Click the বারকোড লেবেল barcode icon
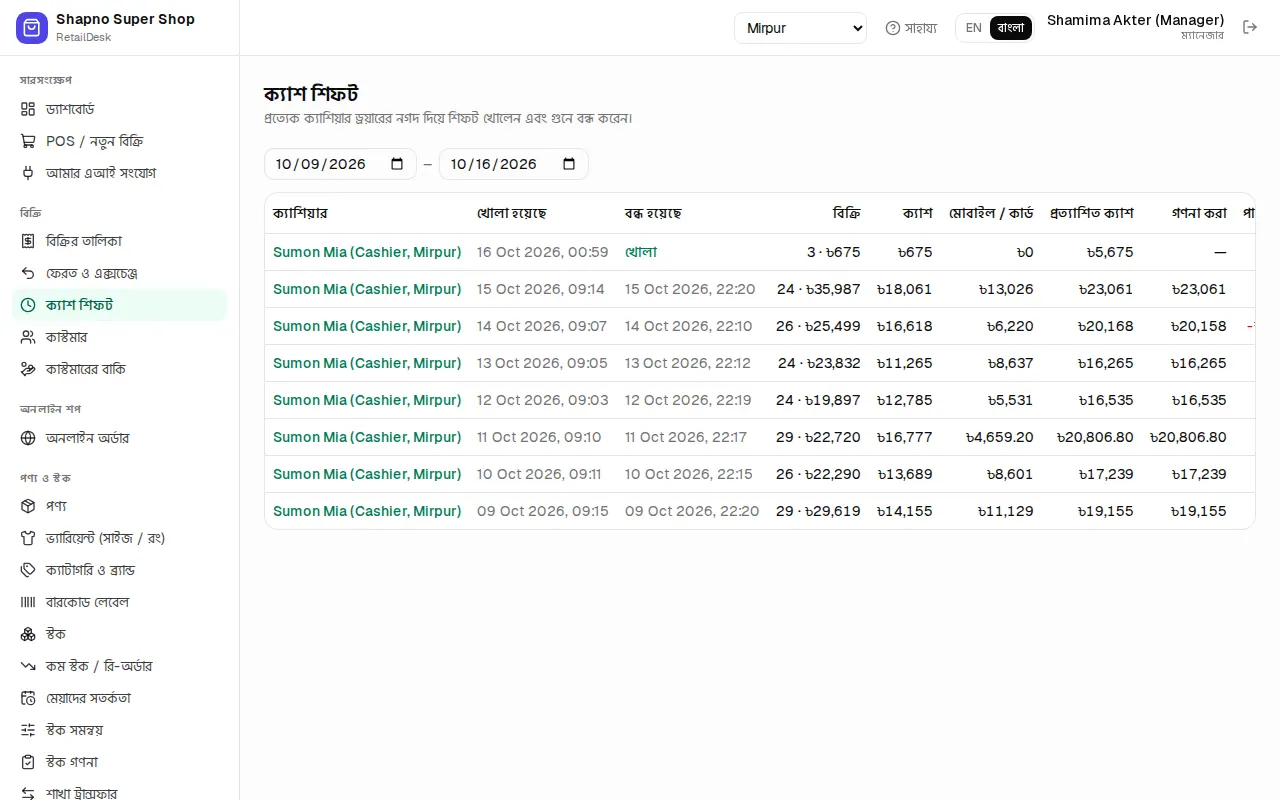Image resolution: width=1280 pixels, height=800 pixels. [28, 602]
